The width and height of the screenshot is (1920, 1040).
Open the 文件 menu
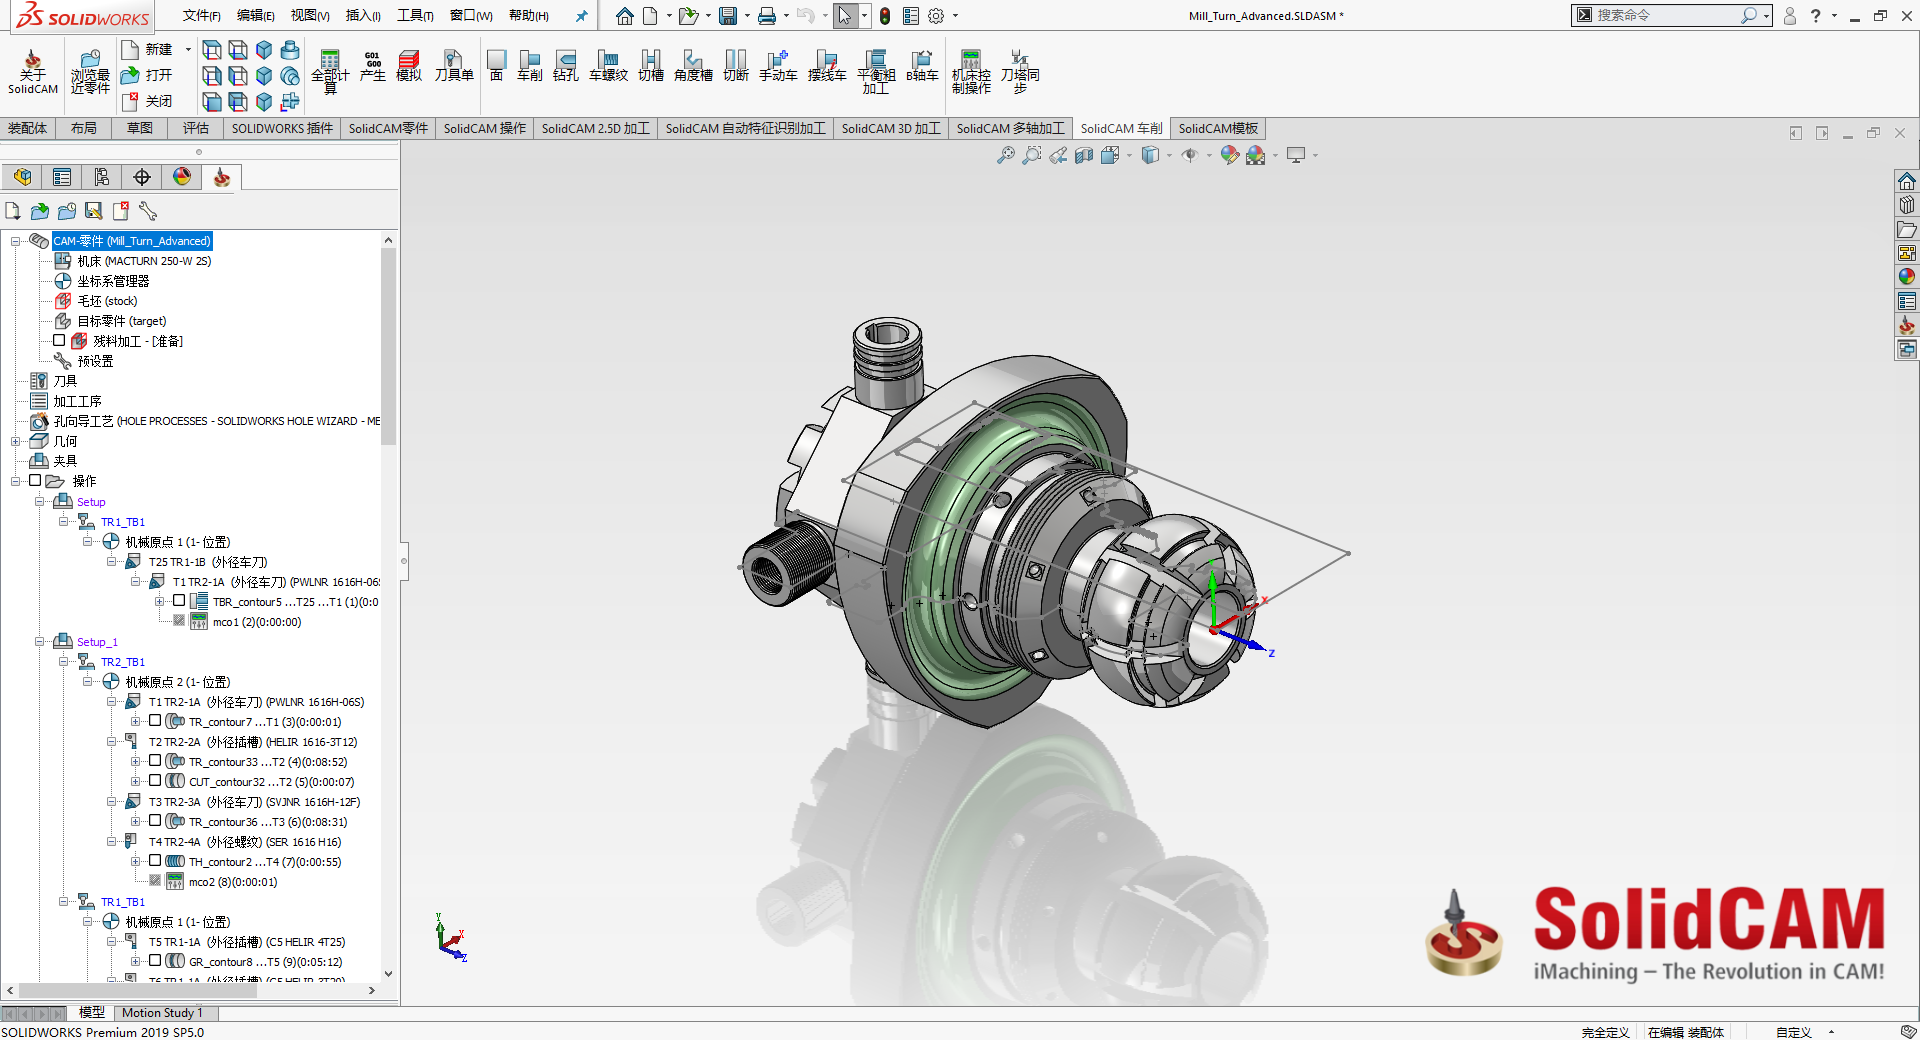click(x=202, y=16)
